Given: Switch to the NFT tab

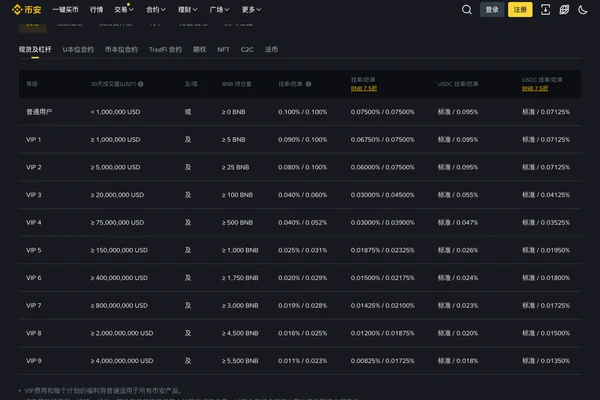Looking at the screenshot, I should (x=223, y=49).
